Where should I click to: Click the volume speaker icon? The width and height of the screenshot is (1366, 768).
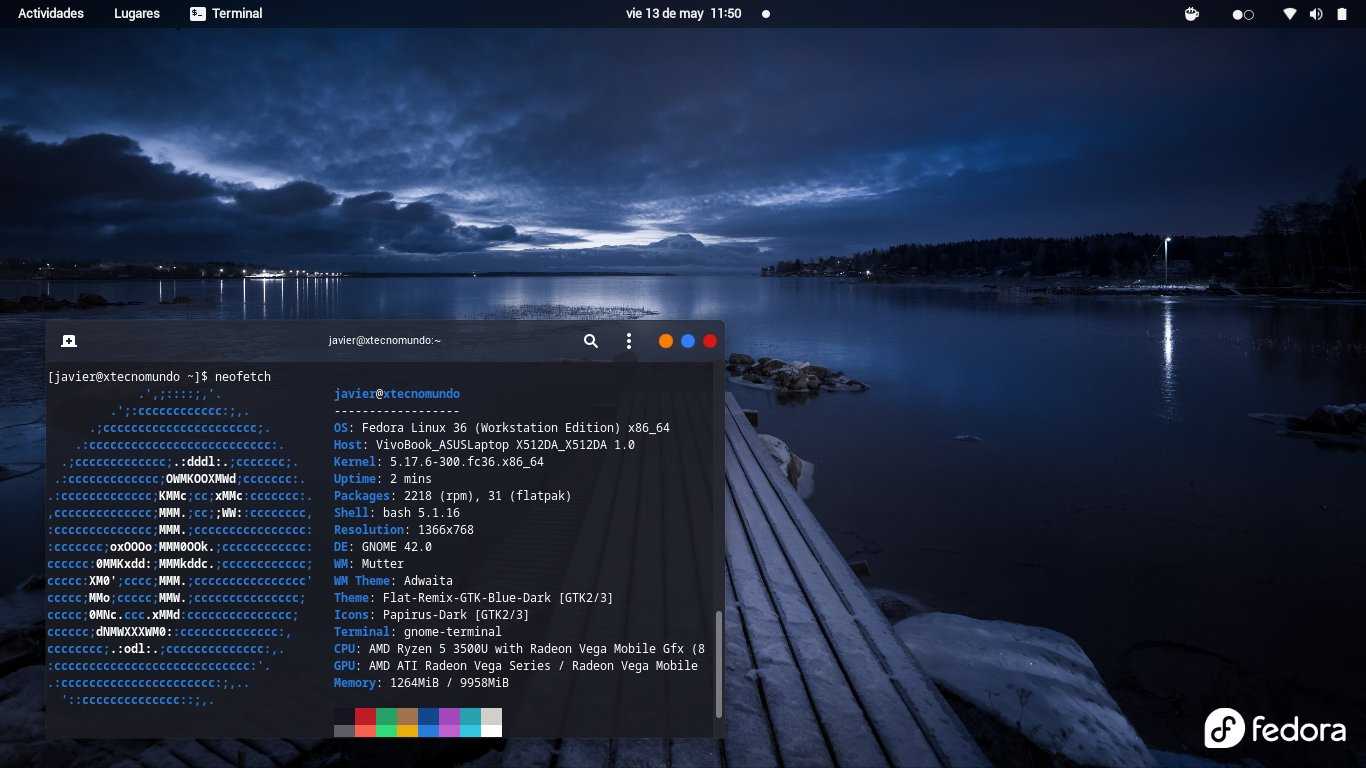(x=1315, y=14)
